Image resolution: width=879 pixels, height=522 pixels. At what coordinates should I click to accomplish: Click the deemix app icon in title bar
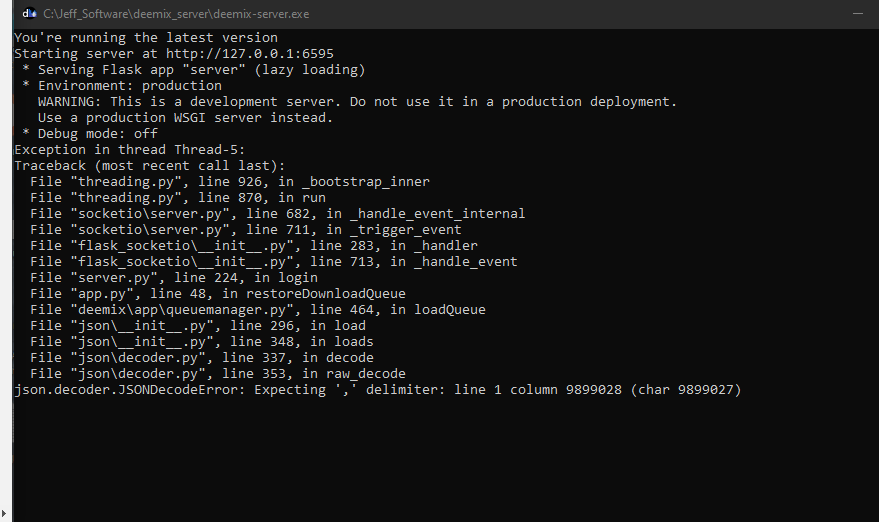[29, 13]
